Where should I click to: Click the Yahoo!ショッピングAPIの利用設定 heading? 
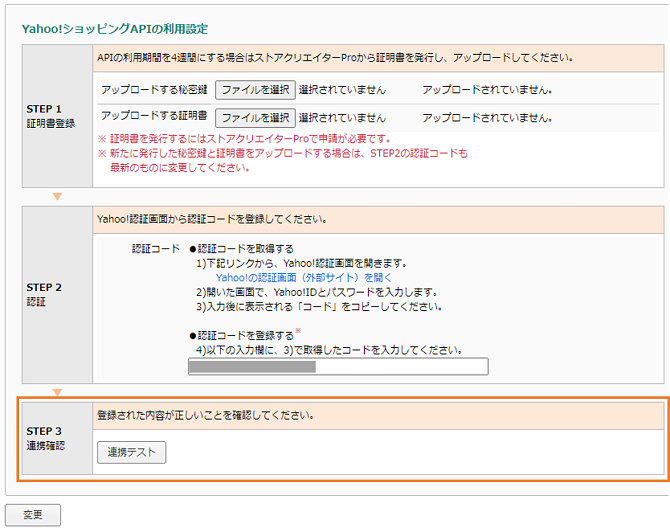coord(115,29)
